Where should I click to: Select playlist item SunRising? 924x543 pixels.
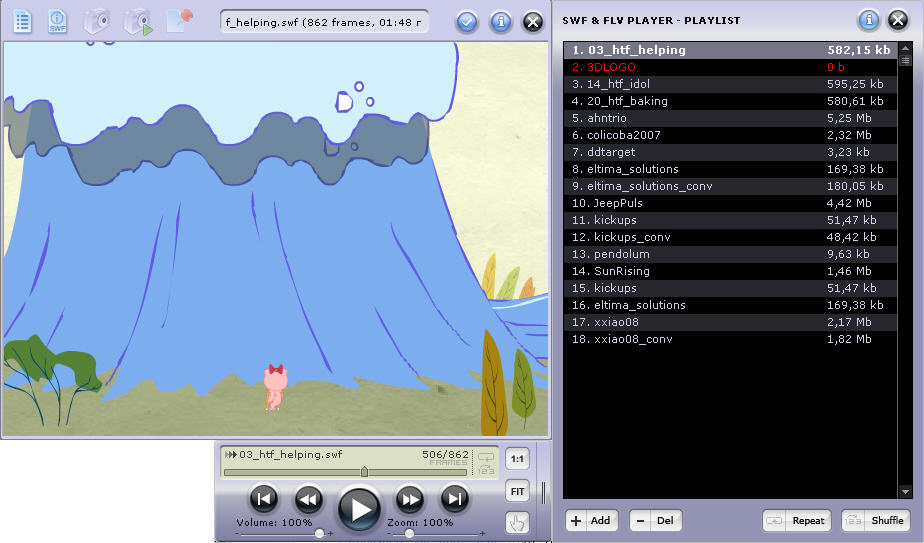[x=730, y=271]
